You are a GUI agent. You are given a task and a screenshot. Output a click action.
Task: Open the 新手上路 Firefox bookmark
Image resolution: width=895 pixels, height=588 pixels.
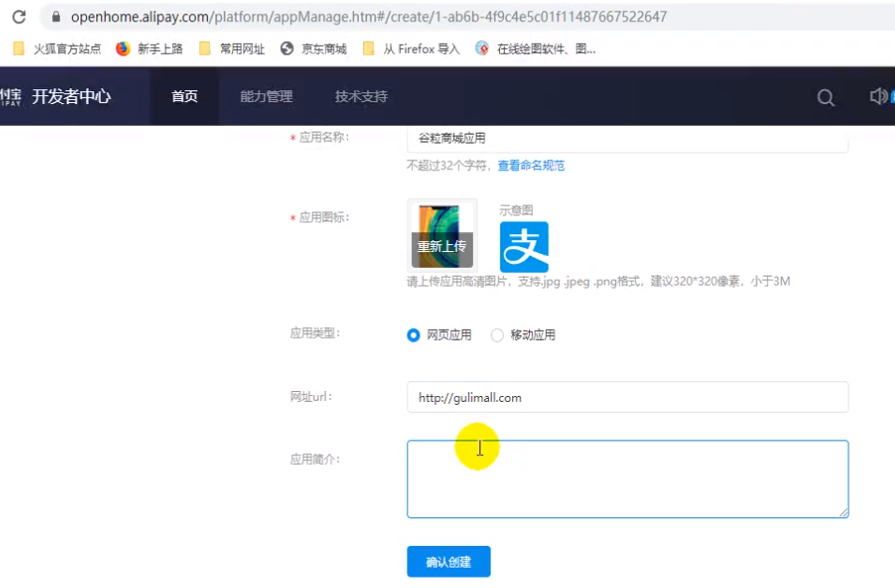(x=150, y=48)
